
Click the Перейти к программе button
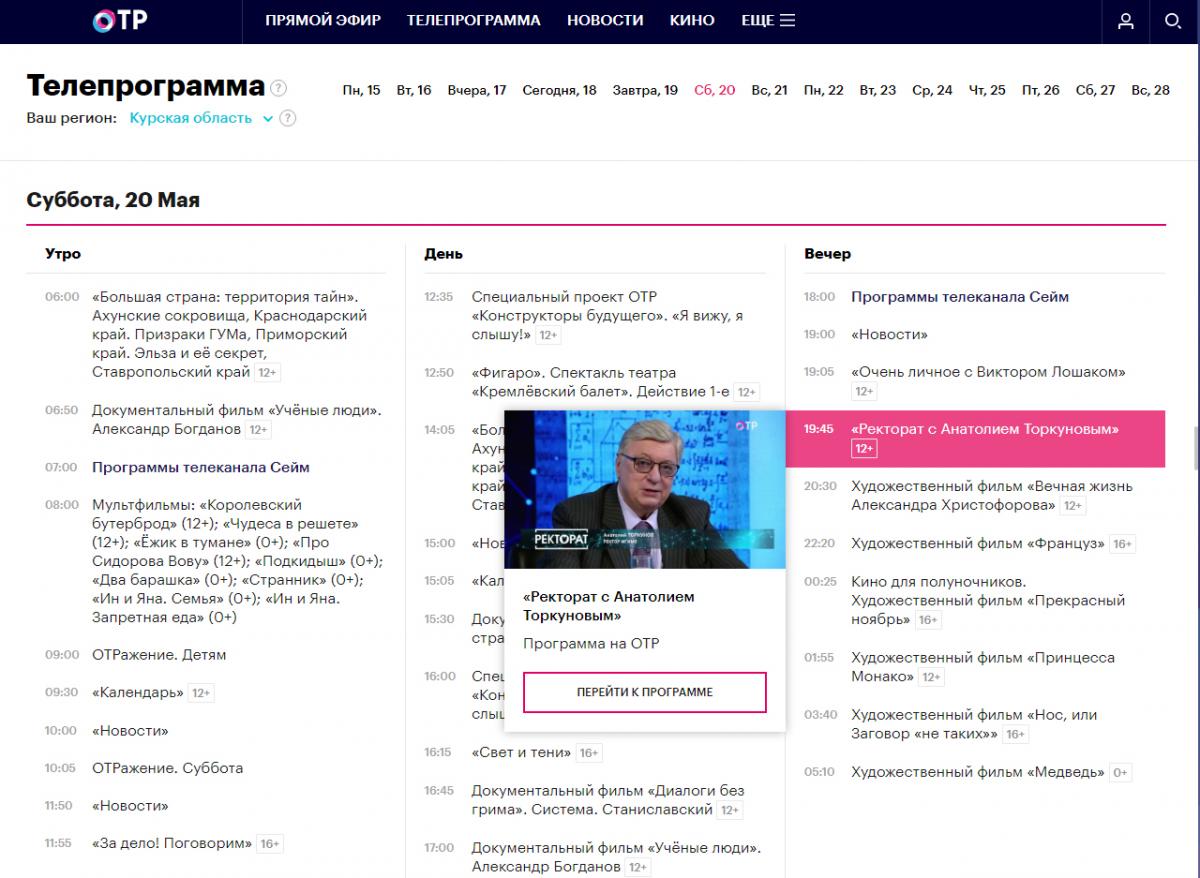click(645, 692)
